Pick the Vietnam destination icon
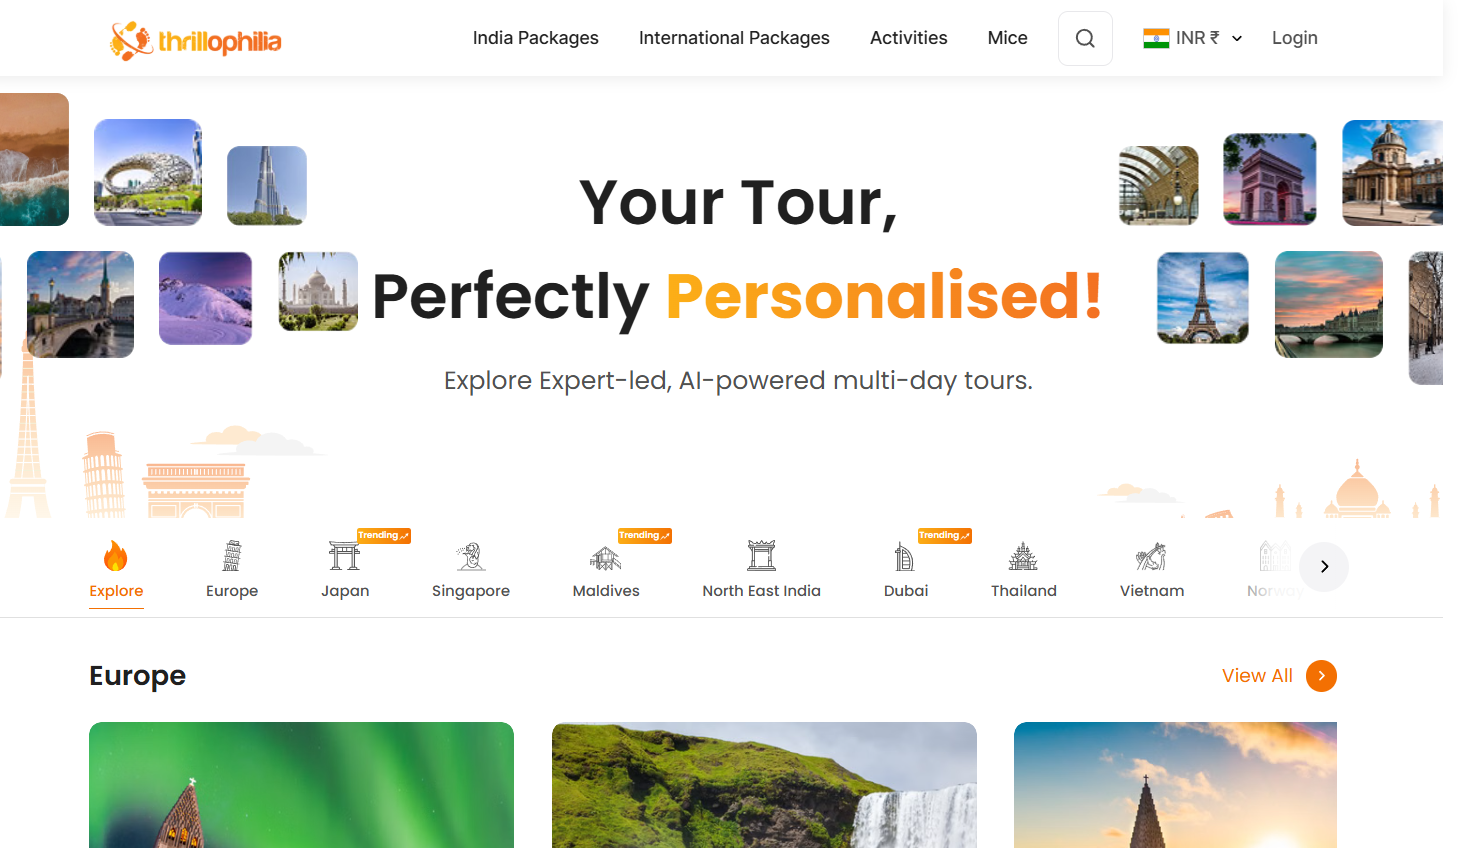 click(x=1151, y=555)
